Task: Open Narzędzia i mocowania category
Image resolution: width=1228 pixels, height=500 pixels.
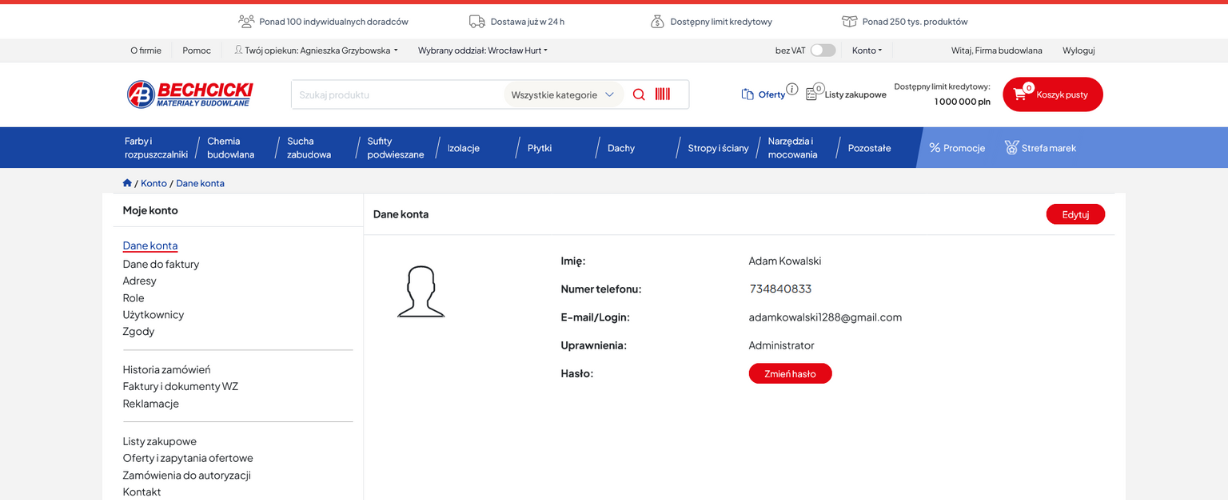Action: pos(792,148)
